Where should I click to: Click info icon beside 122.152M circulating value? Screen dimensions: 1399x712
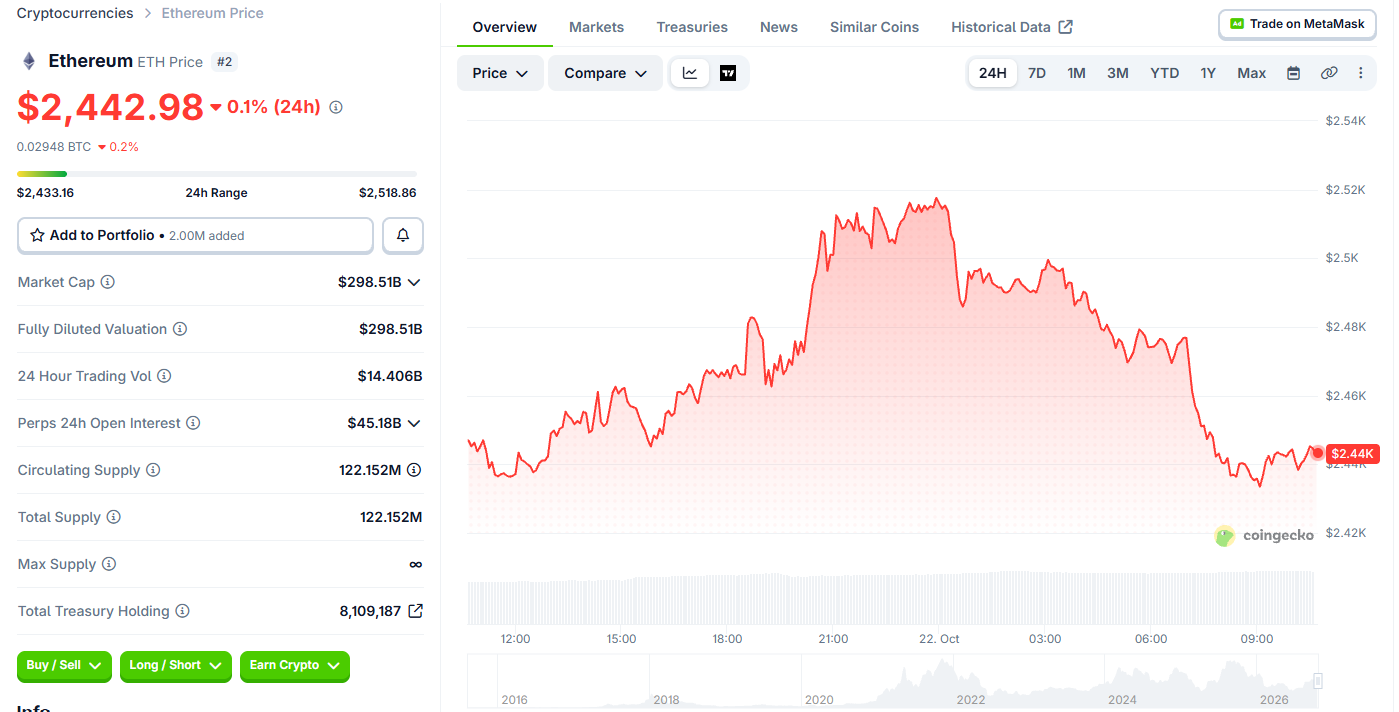click(x=414, y=470)
